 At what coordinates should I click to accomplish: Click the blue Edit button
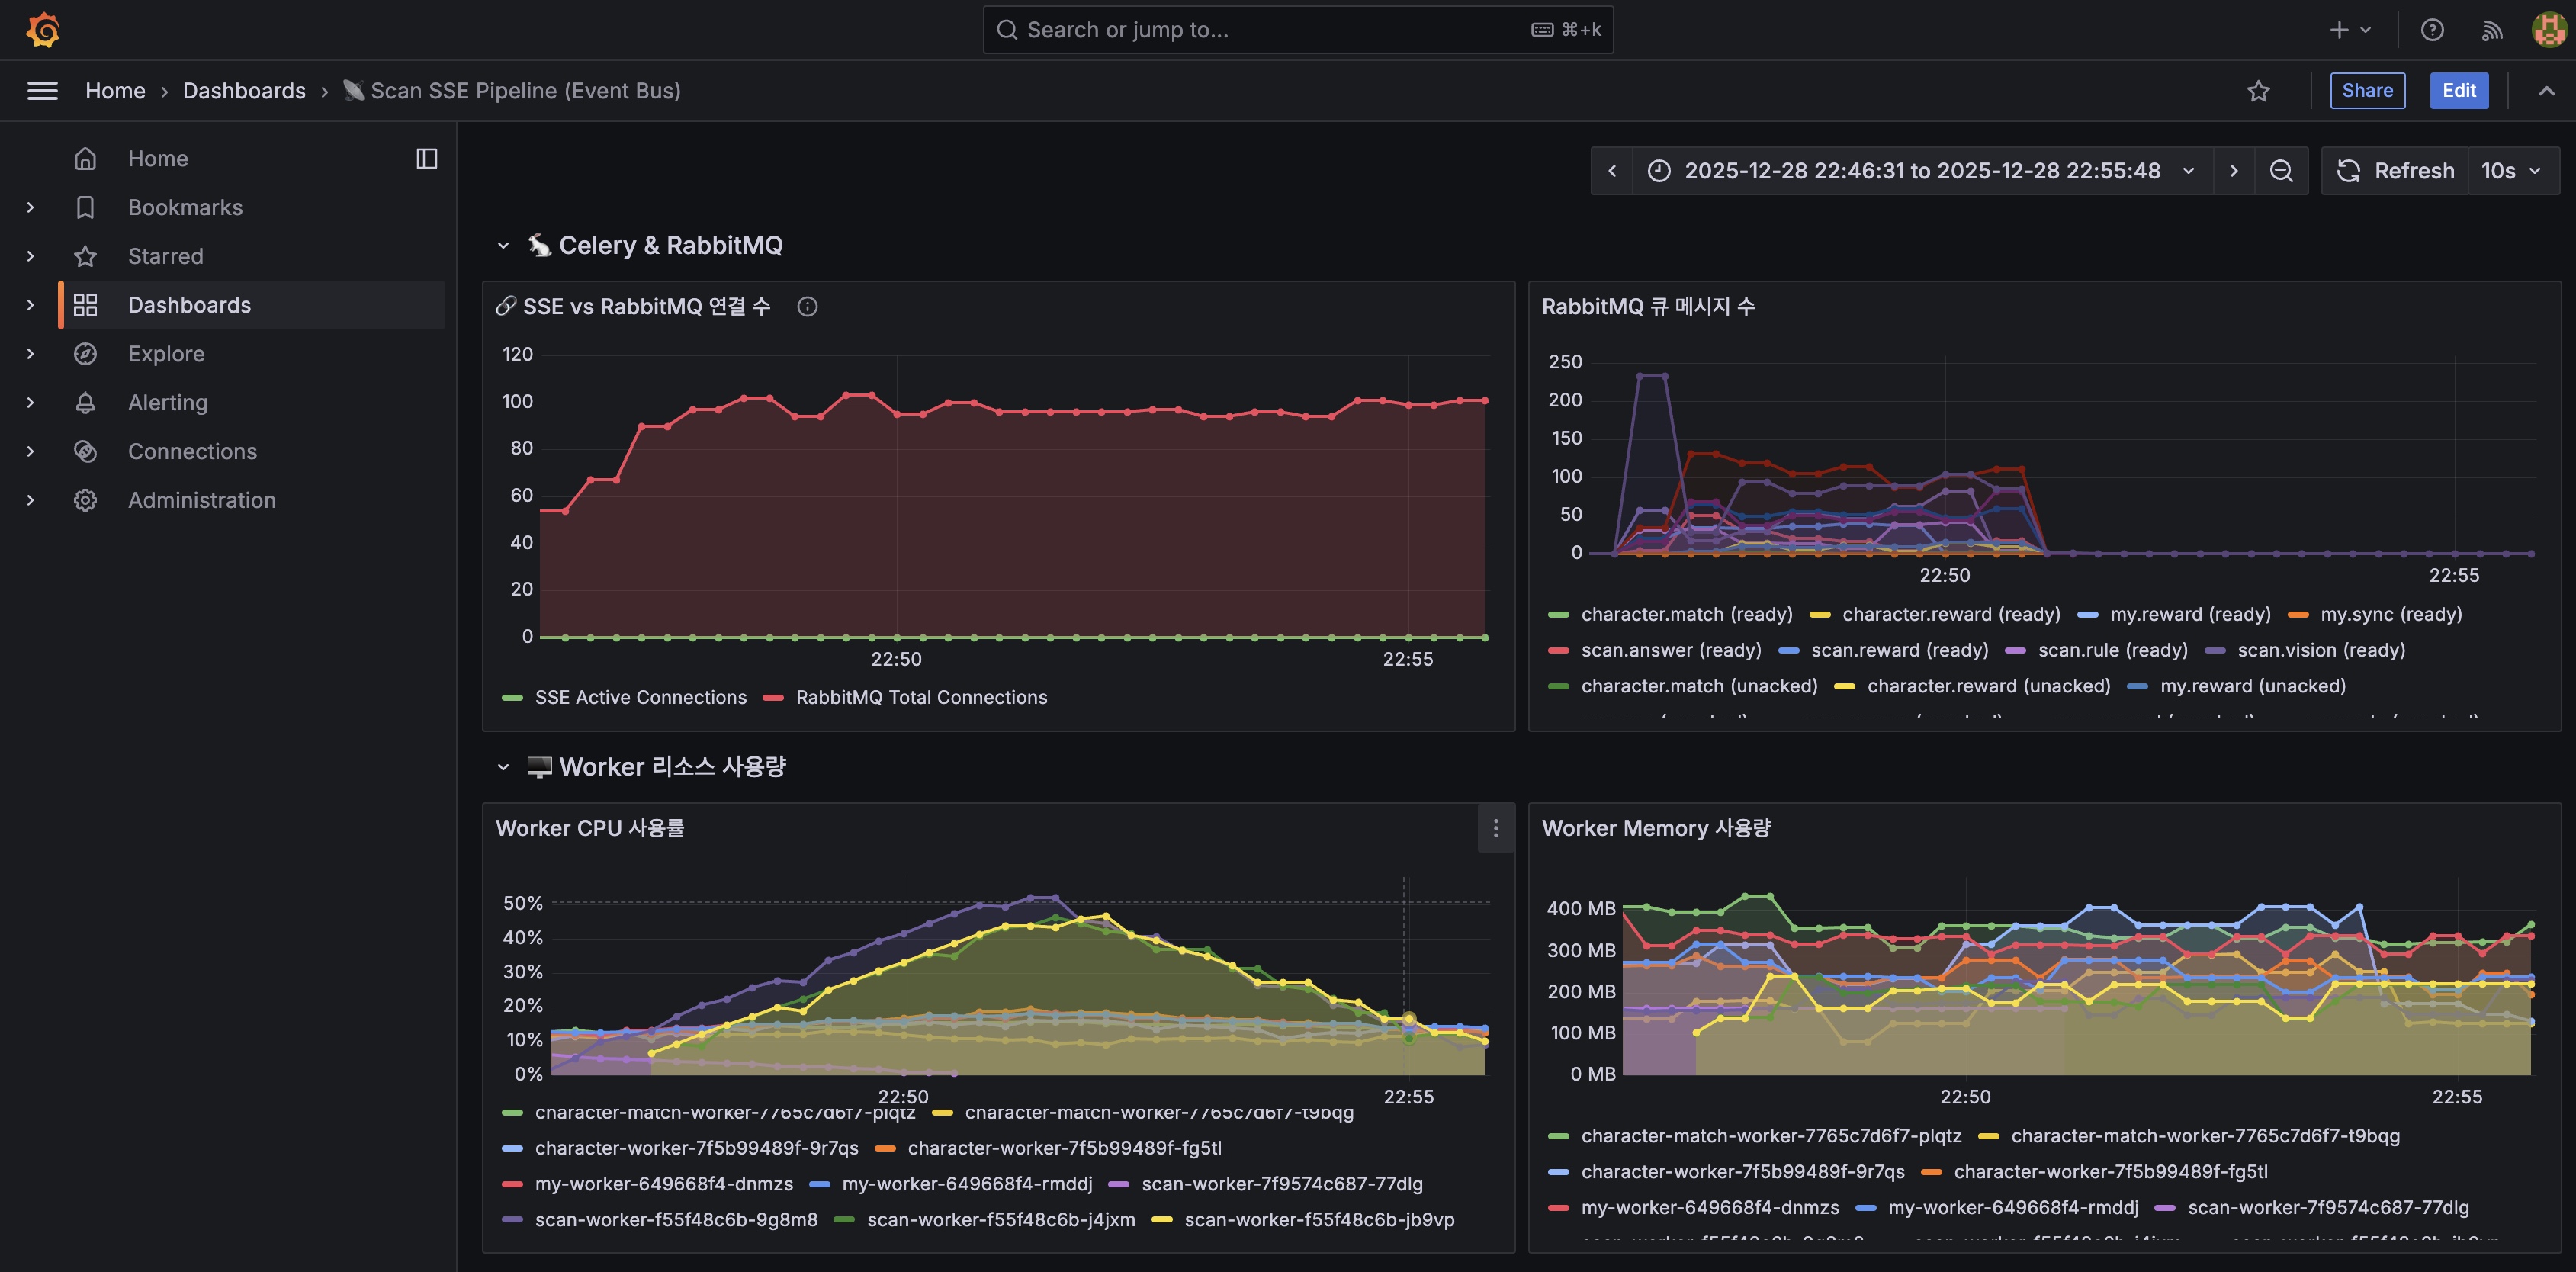point(2458,91)
